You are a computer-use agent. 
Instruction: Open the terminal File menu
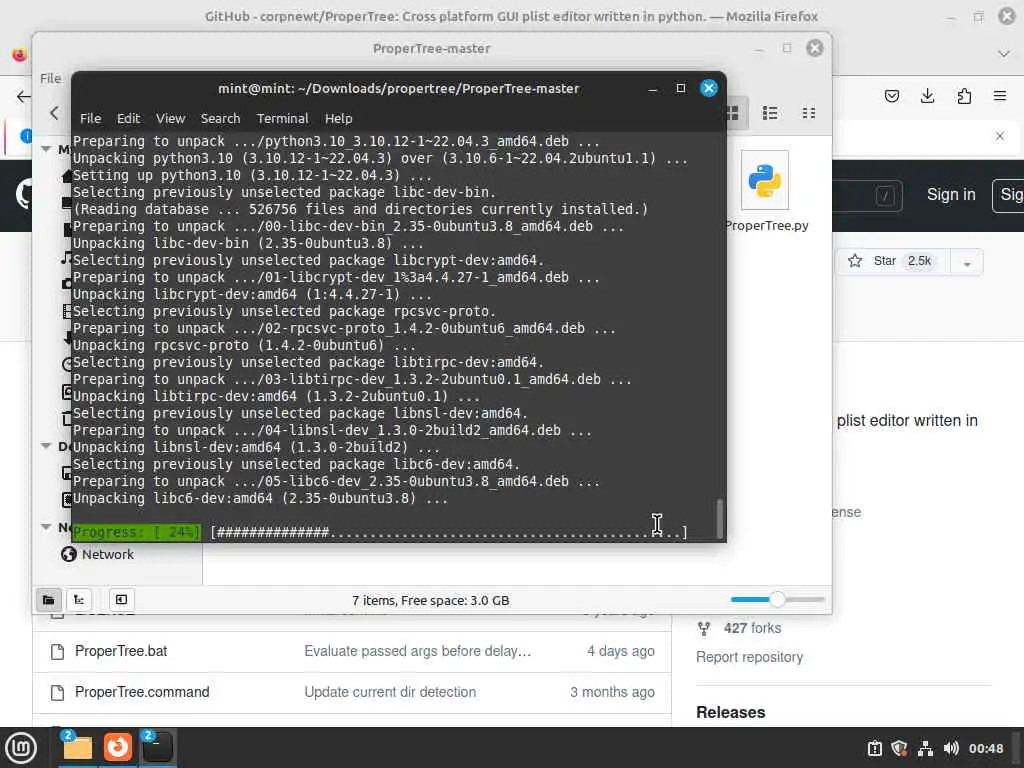pos(90,118)
